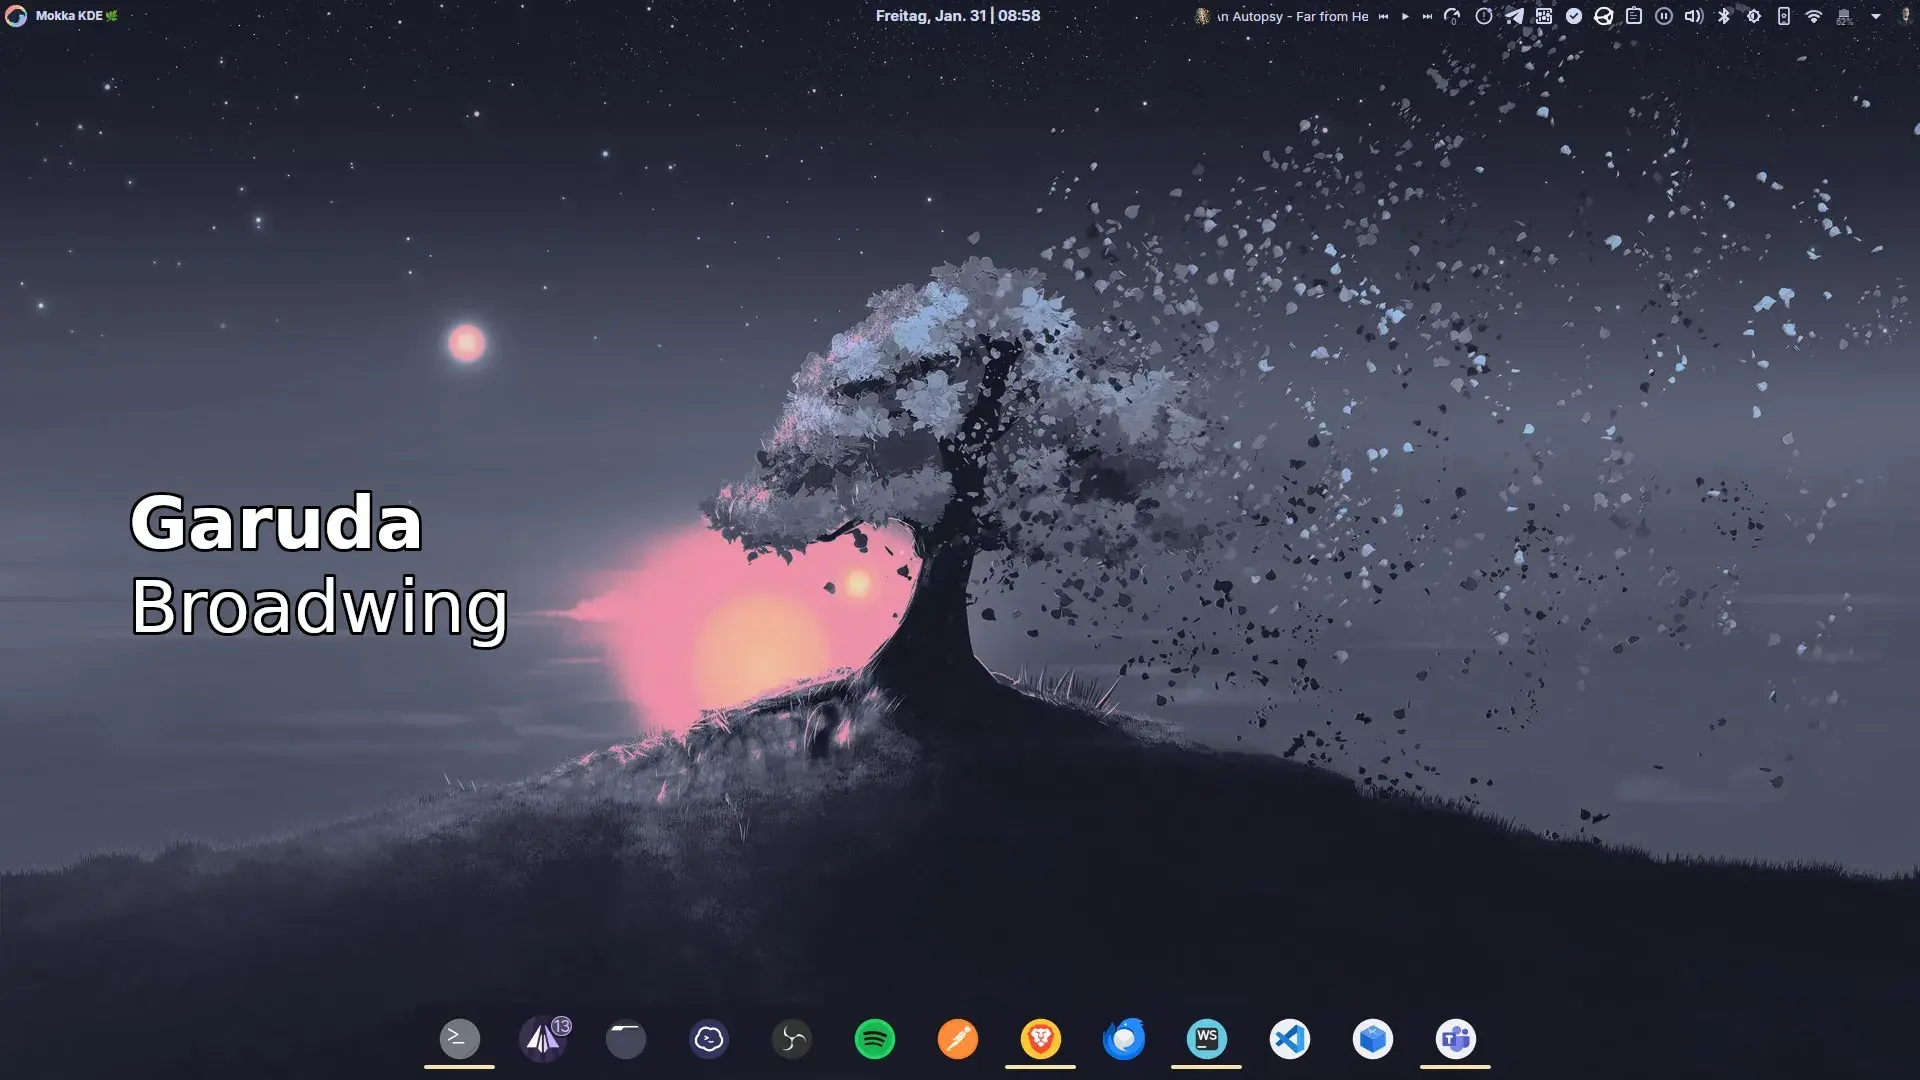This screenshot has width=1920, height=1080.
Task: Click the album art thumbnail in panel
Action: (x=1202, y=16)
